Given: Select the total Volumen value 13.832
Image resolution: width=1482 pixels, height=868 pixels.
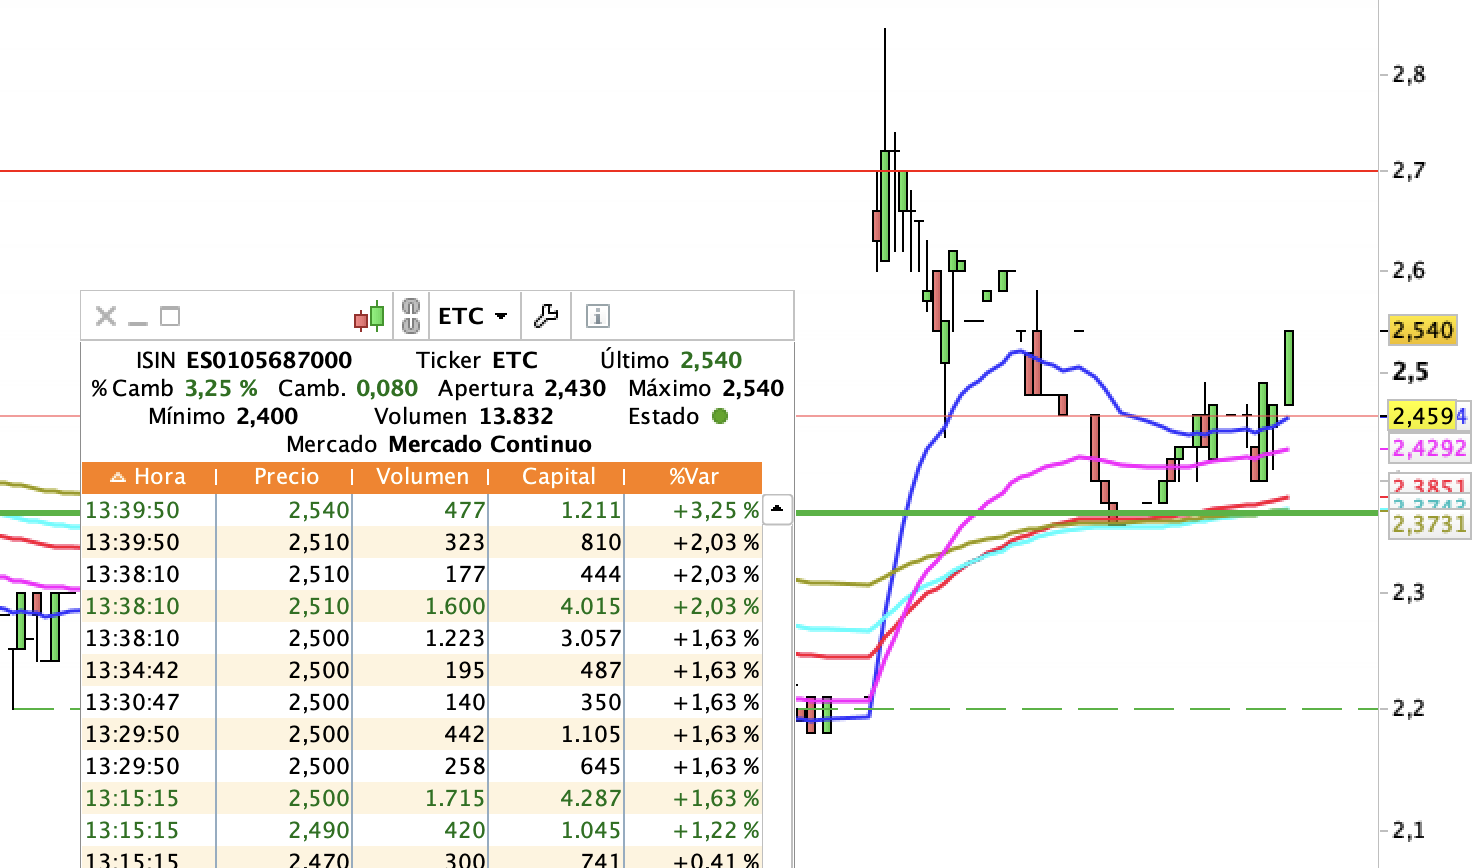Looking at the screenshot, I should tap(516, 416).
